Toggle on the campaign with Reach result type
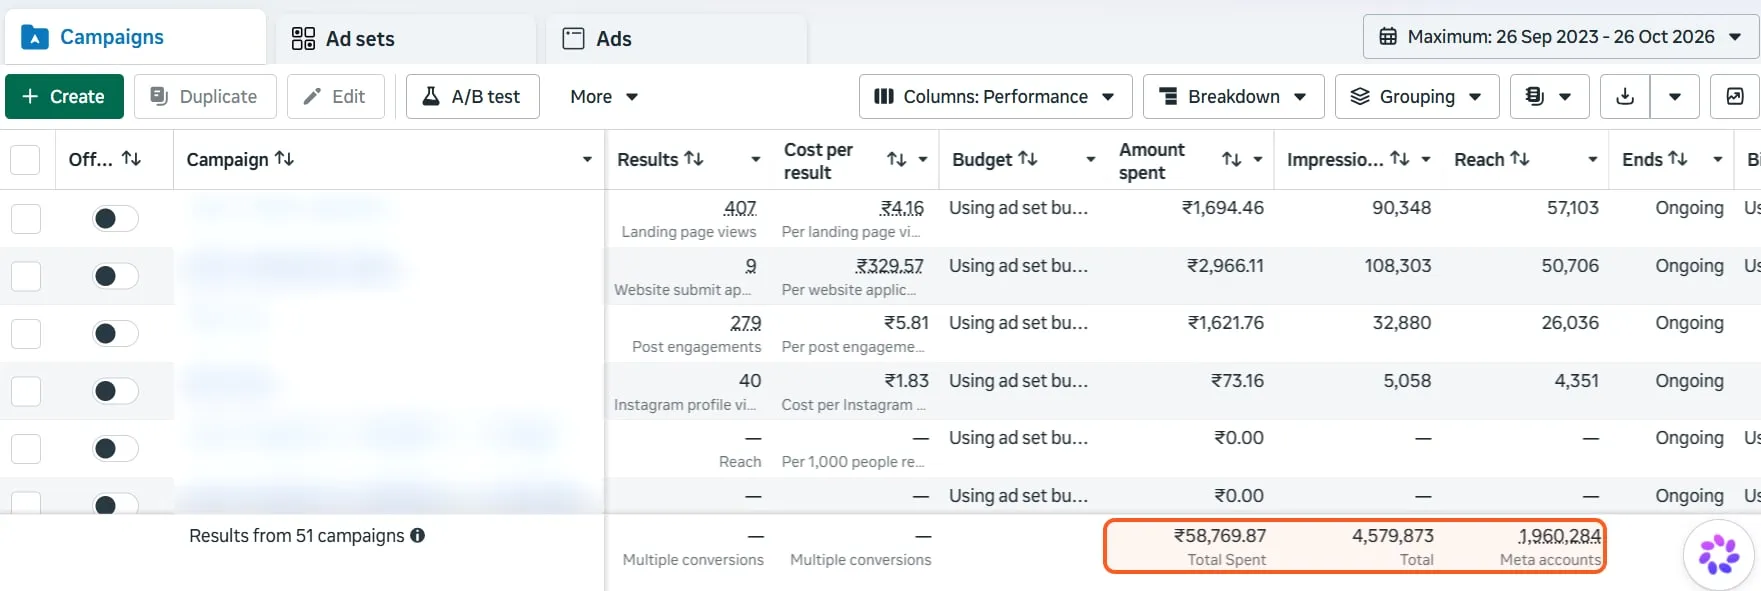 (x=115, y=449)
